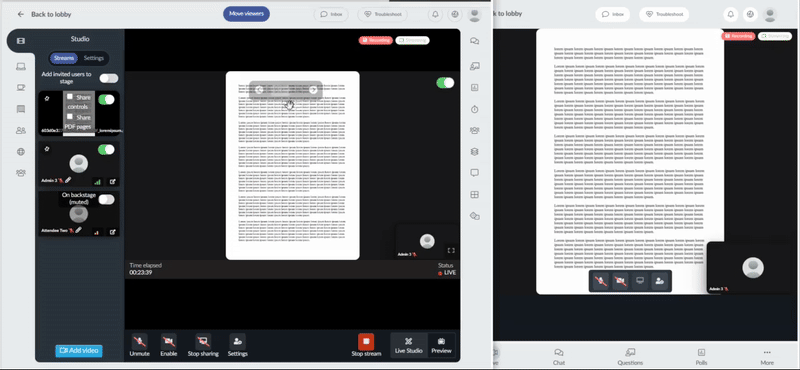Click disabled camera in viewer overlay

coord(620,281)
